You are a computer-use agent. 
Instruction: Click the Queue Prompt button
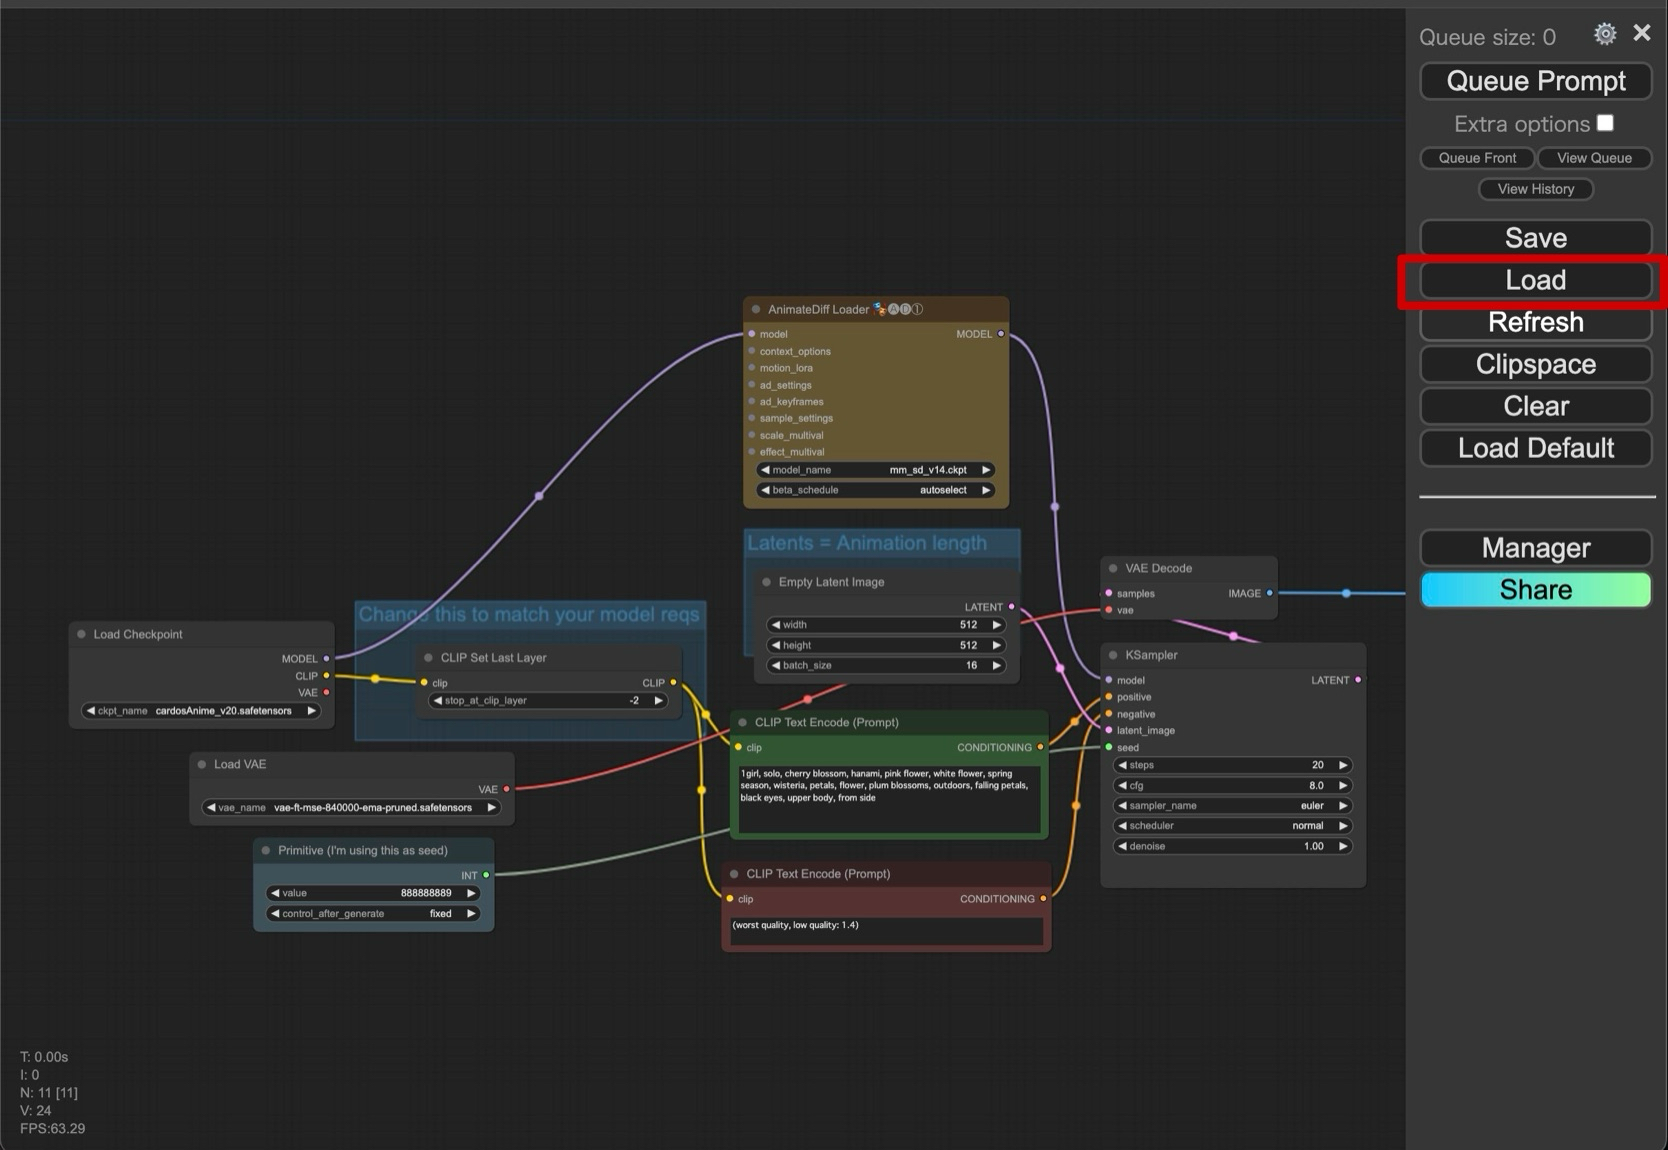(x=1535, y=81)
